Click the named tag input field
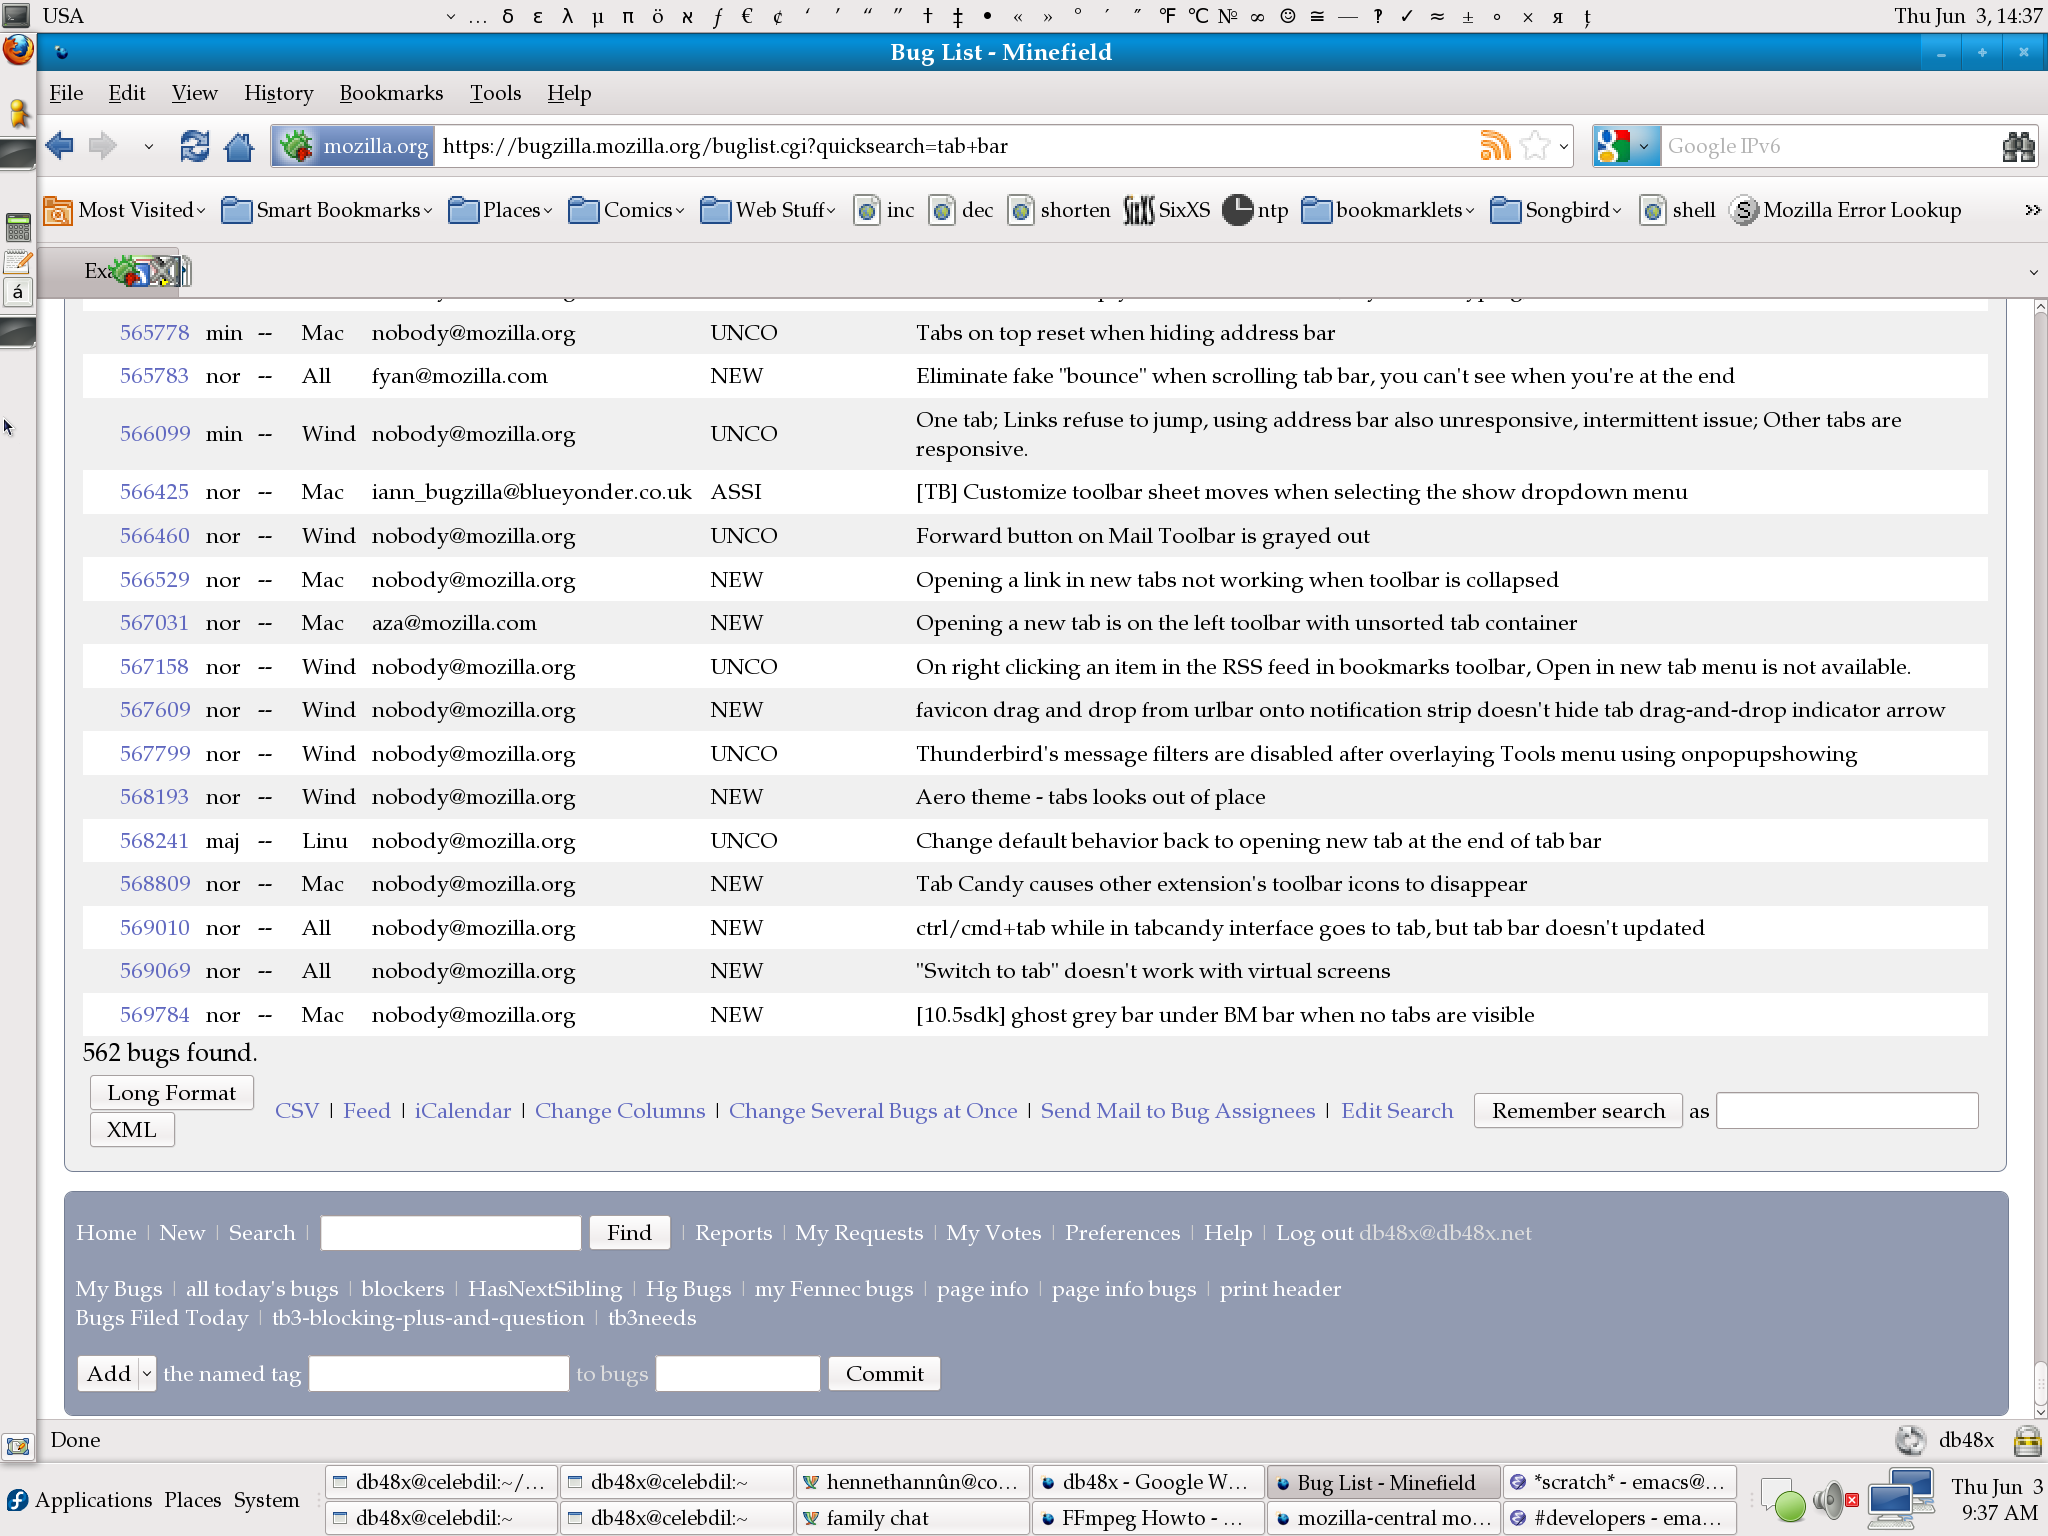This screenshot has width=2048, height=1536. click(x=439, y=1374)
